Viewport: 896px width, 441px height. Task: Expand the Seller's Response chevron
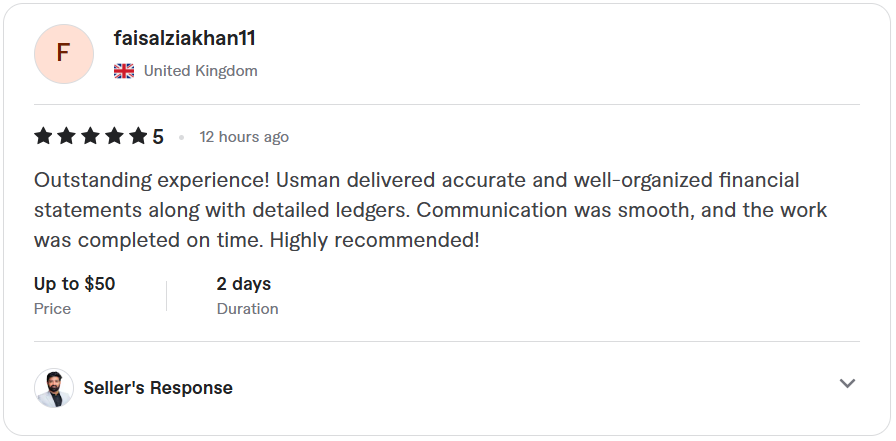point(847,384)
